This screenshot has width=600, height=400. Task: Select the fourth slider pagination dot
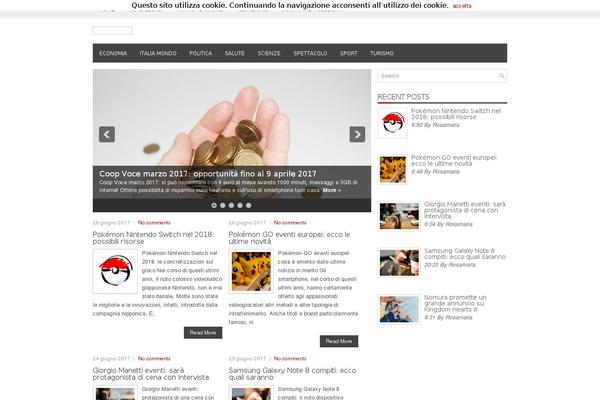coord(240,206)
